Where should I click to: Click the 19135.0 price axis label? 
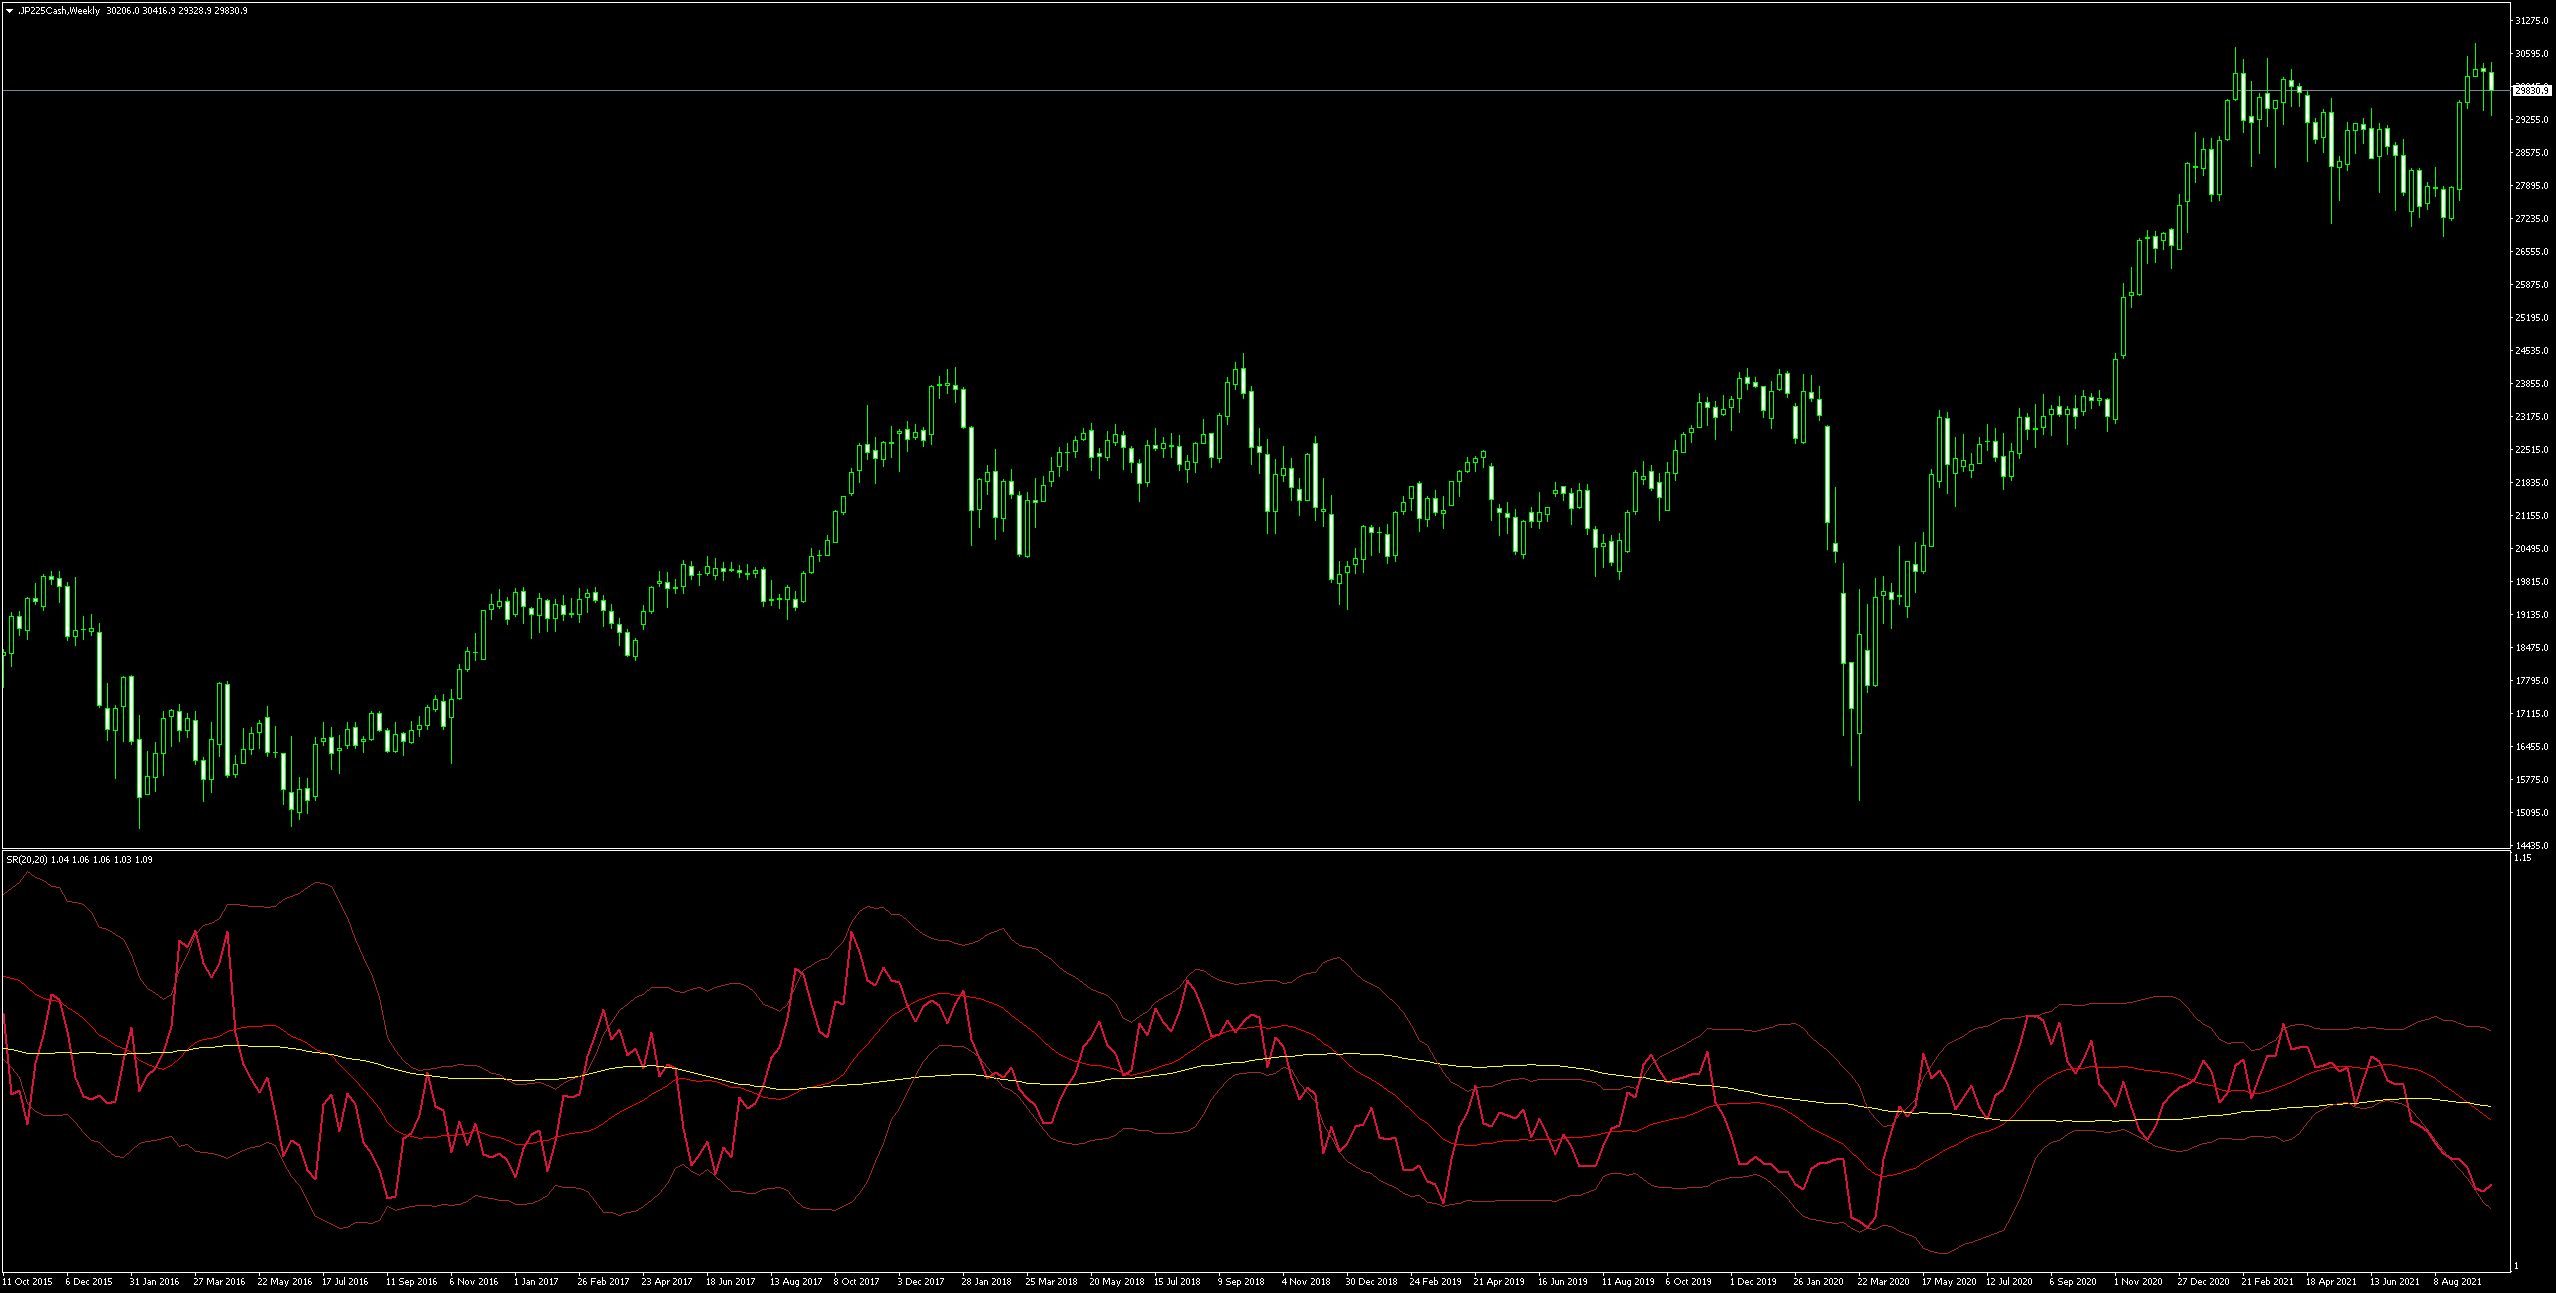click(2531, 615)
